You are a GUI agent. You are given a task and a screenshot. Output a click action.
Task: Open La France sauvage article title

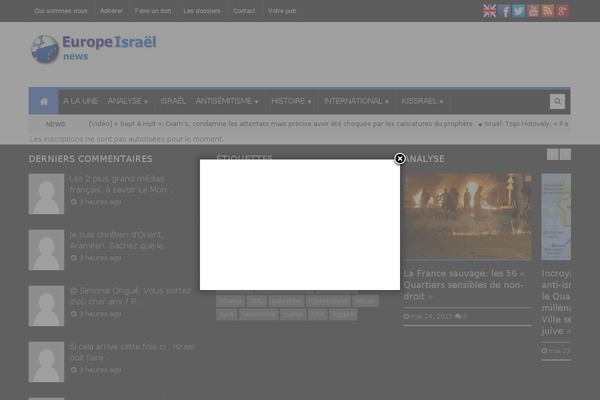(x=464, y=285)
